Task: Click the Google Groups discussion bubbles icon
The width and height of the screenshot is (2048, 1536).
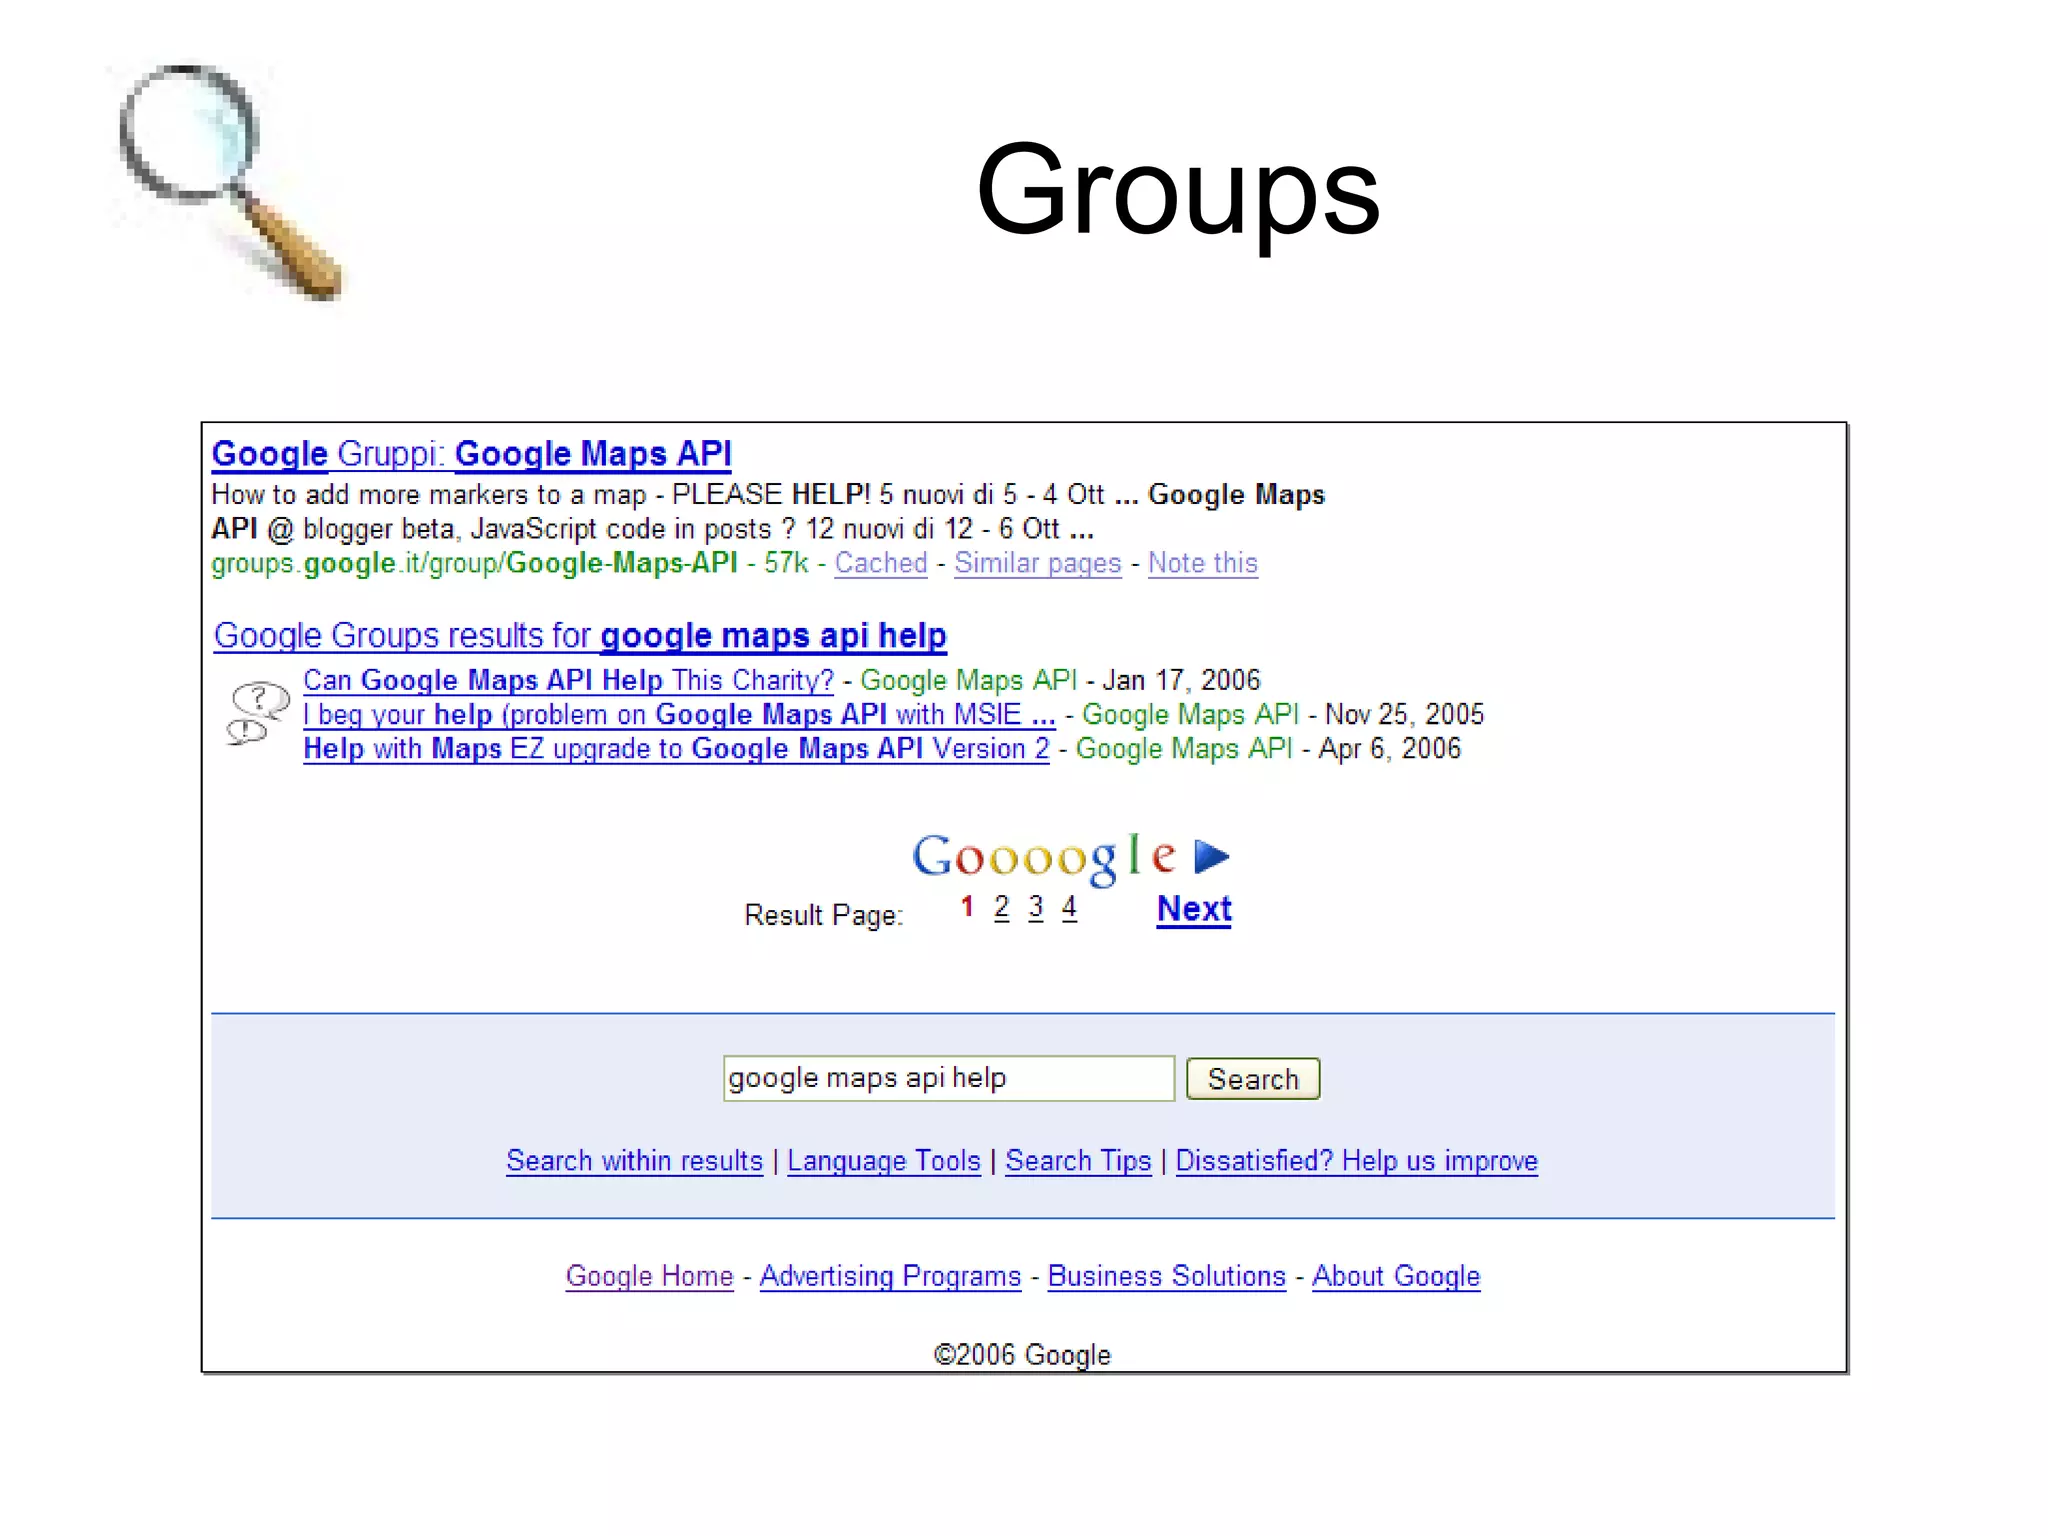Action: (x=257, y=713)
